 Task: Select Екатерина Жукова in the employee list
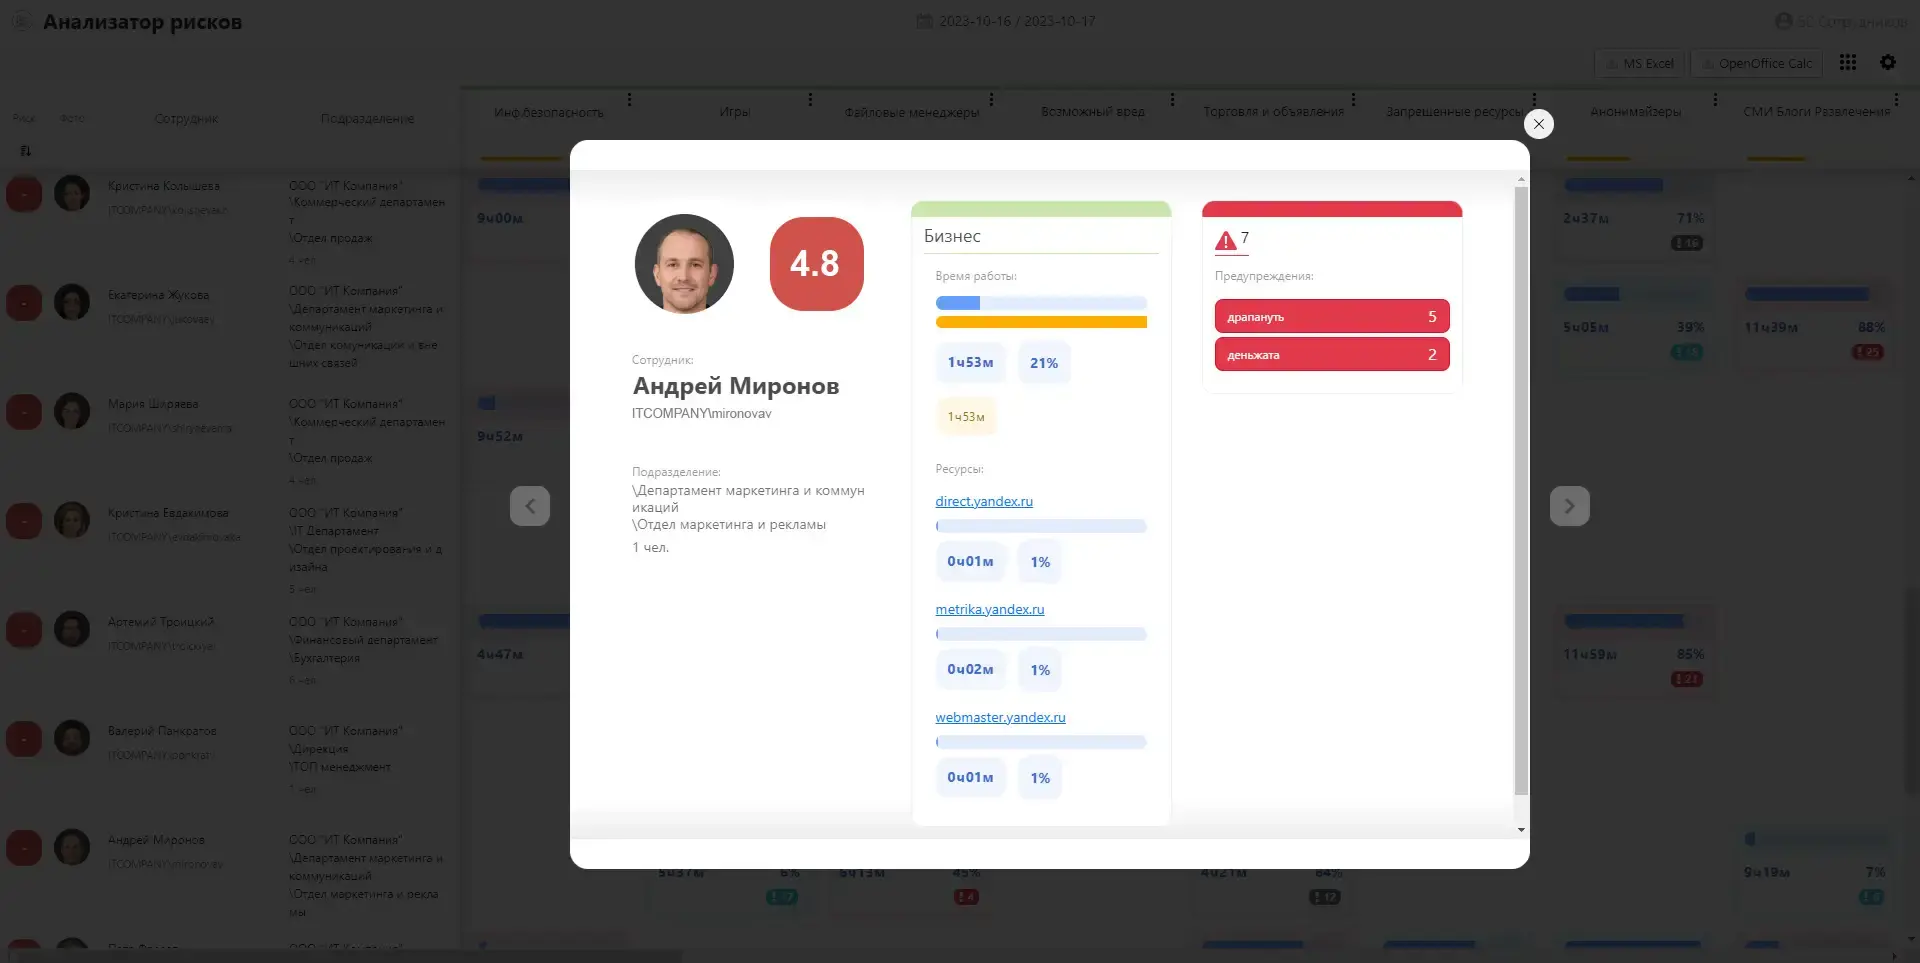click(158, 295)
